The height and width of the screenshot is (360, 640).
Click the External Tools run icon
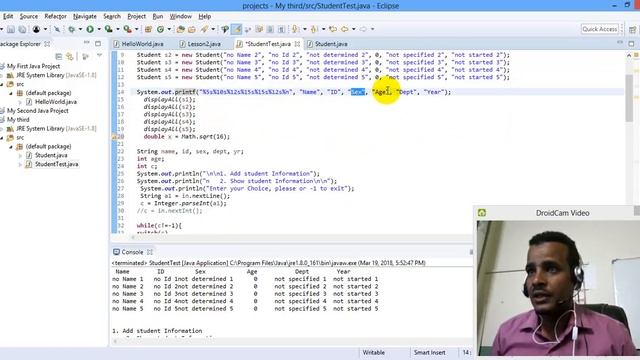127,29
